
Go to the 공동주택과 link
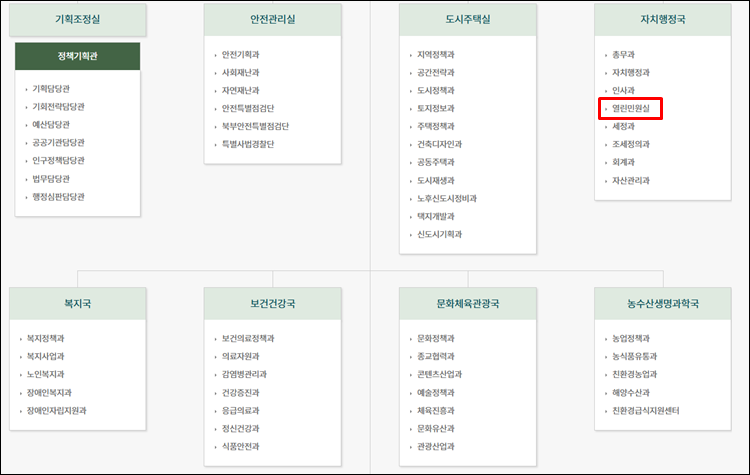(x=436, y=162)
